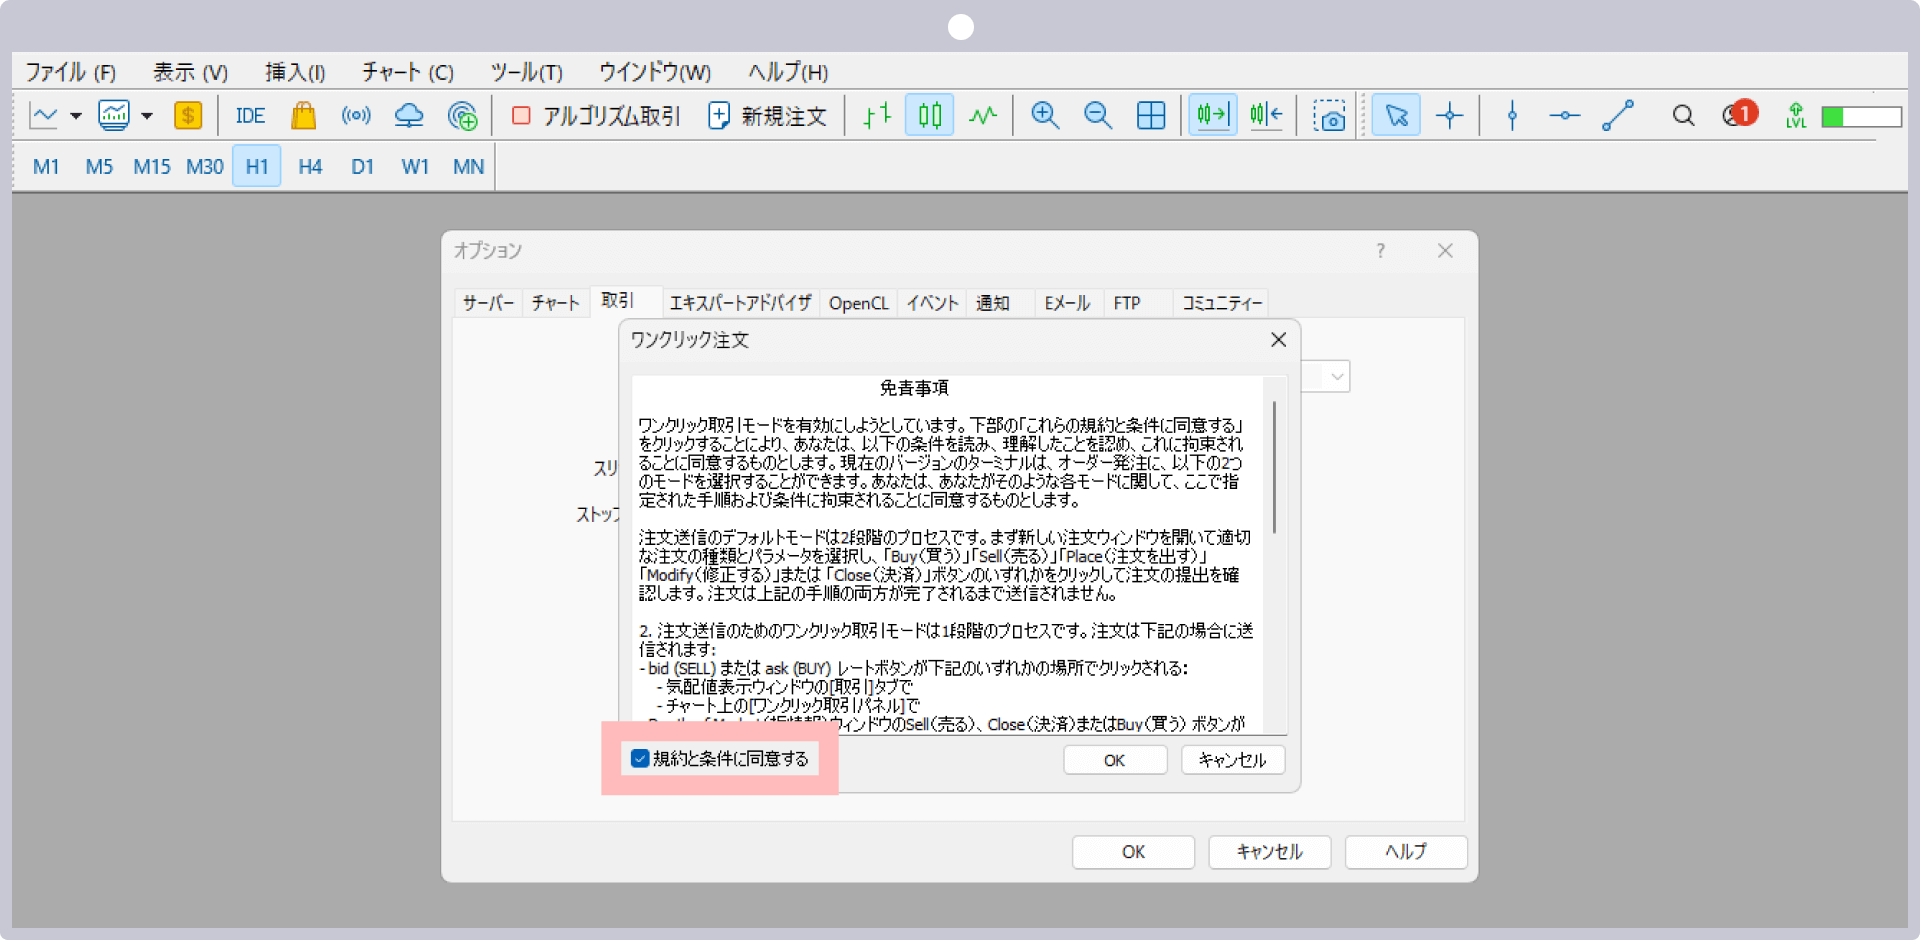Switch to the コミュニティー tab
1920x940 pixels.
click(x=1222, y=303)
